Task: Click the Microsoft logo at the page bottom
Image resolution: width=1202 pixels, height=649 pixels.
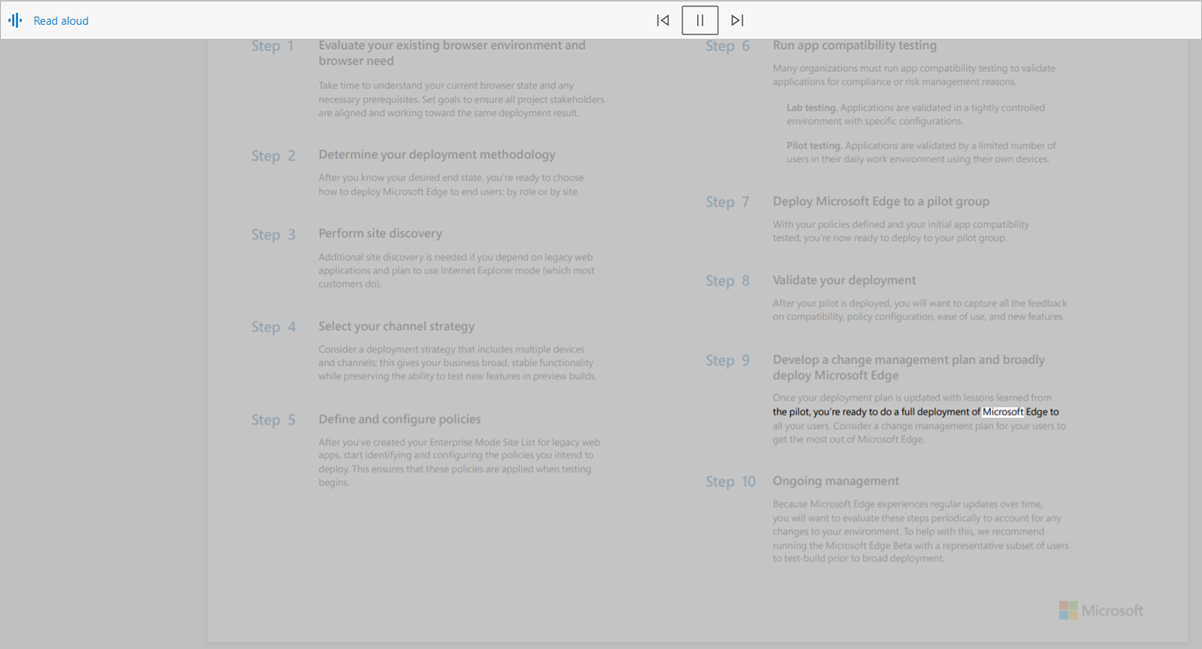Action: tap(1101, 610)
